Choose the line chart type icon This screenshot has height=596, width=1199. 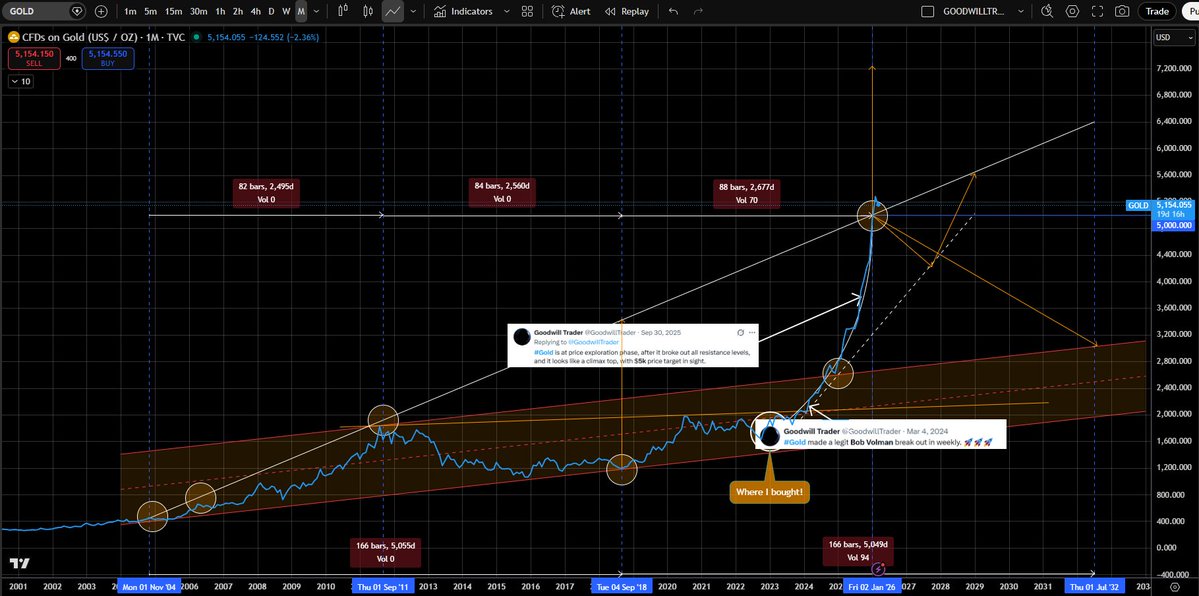[393, 11]
